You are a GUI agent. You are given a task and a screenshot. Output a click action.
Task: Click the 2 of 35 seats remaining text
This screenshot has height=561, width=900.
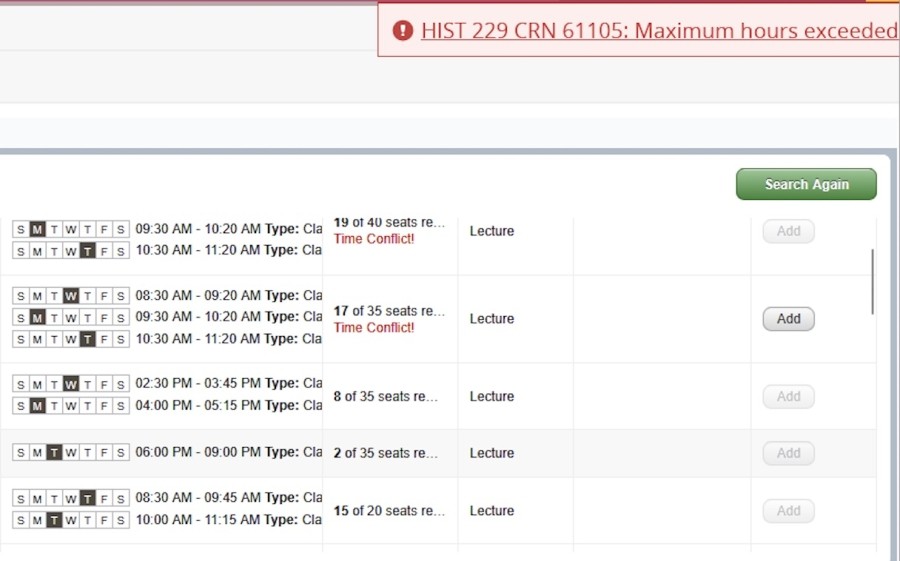[x=385, y=453]
